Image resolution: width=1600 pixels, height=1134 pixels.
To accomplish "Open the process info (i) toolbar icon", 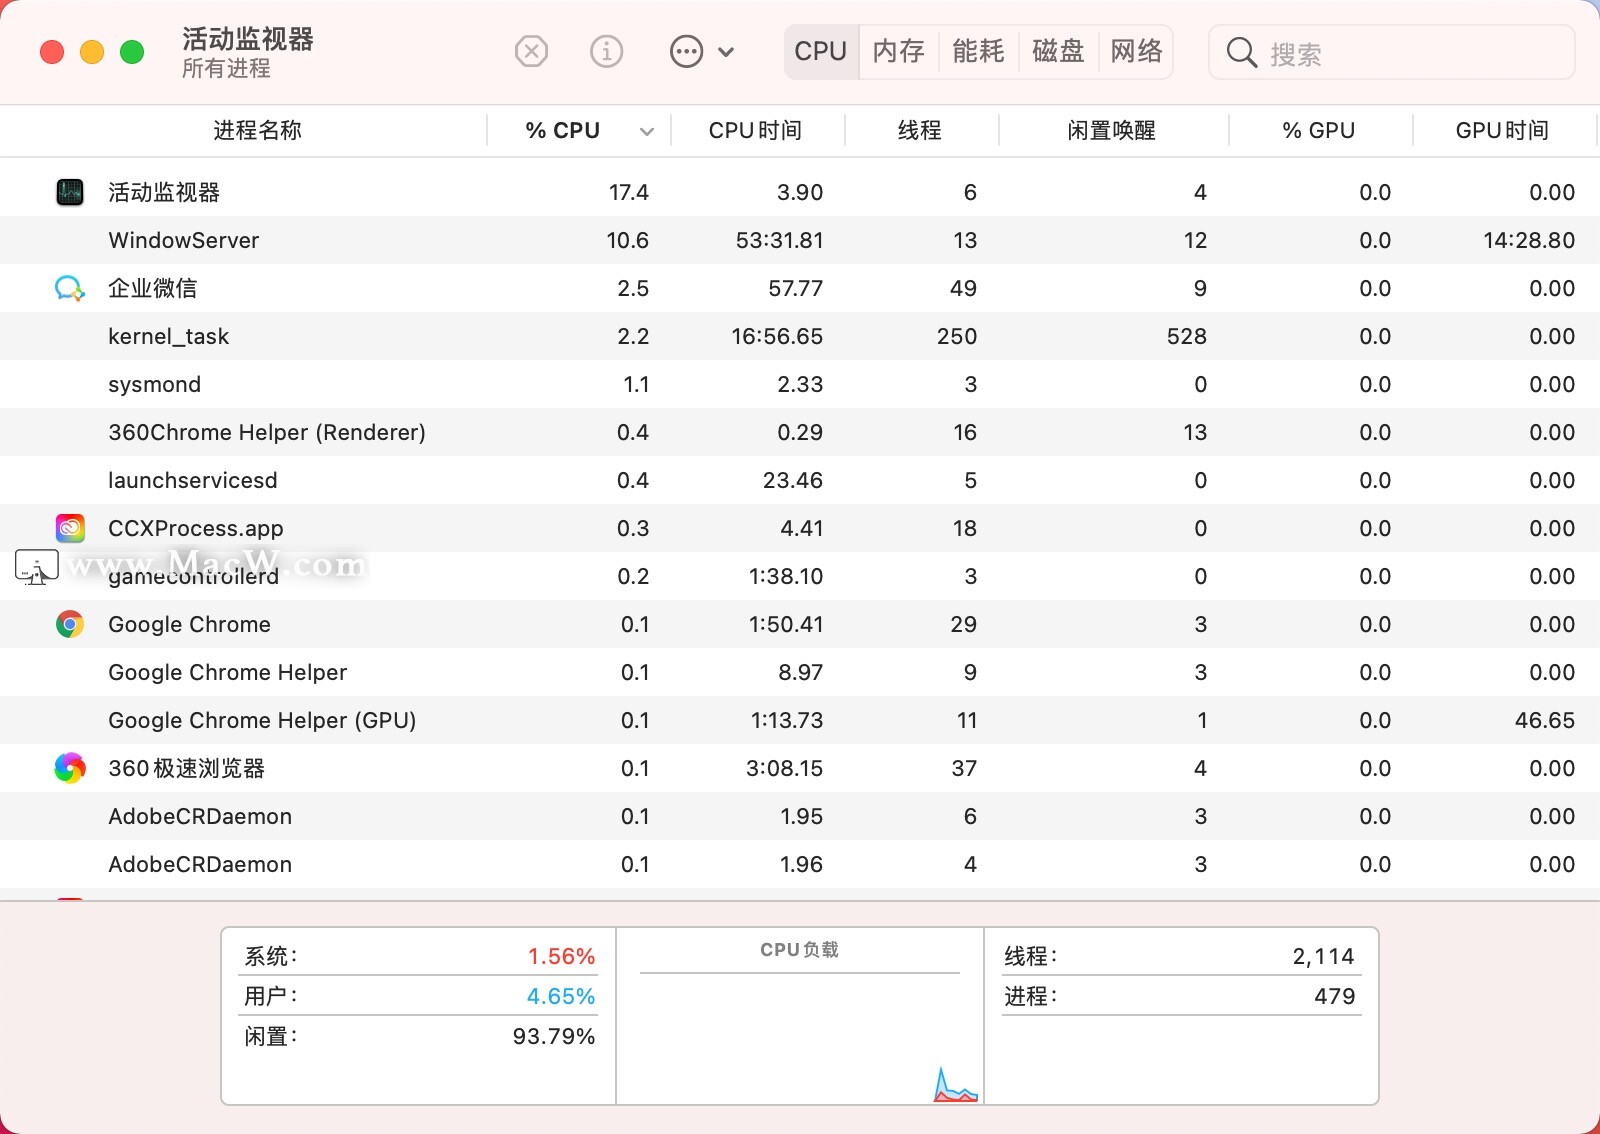I will tap(606, 51).
